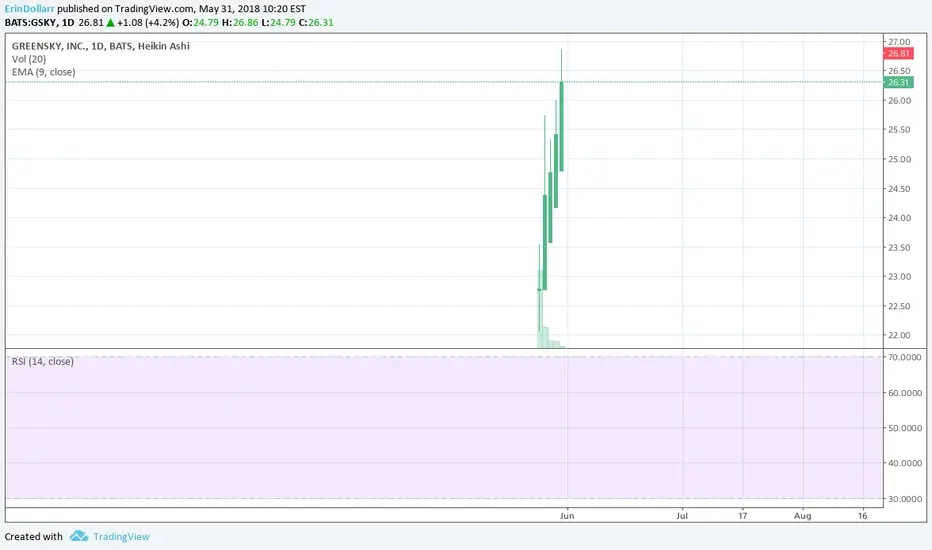Click the red 26.81 price tag
This screenshot has width=932, height=550.
[x=898, y=54]
